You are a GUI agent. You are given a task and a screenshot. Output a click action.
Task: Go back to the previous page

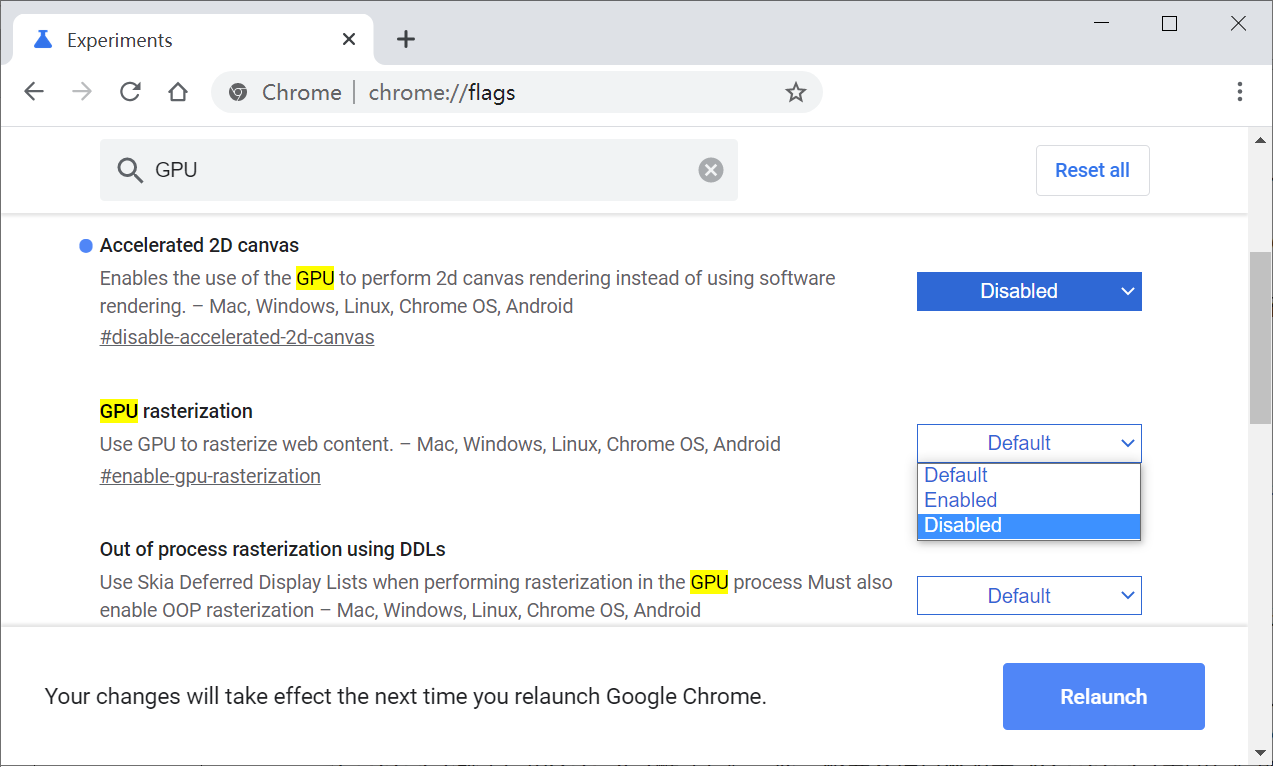[34, 92]
